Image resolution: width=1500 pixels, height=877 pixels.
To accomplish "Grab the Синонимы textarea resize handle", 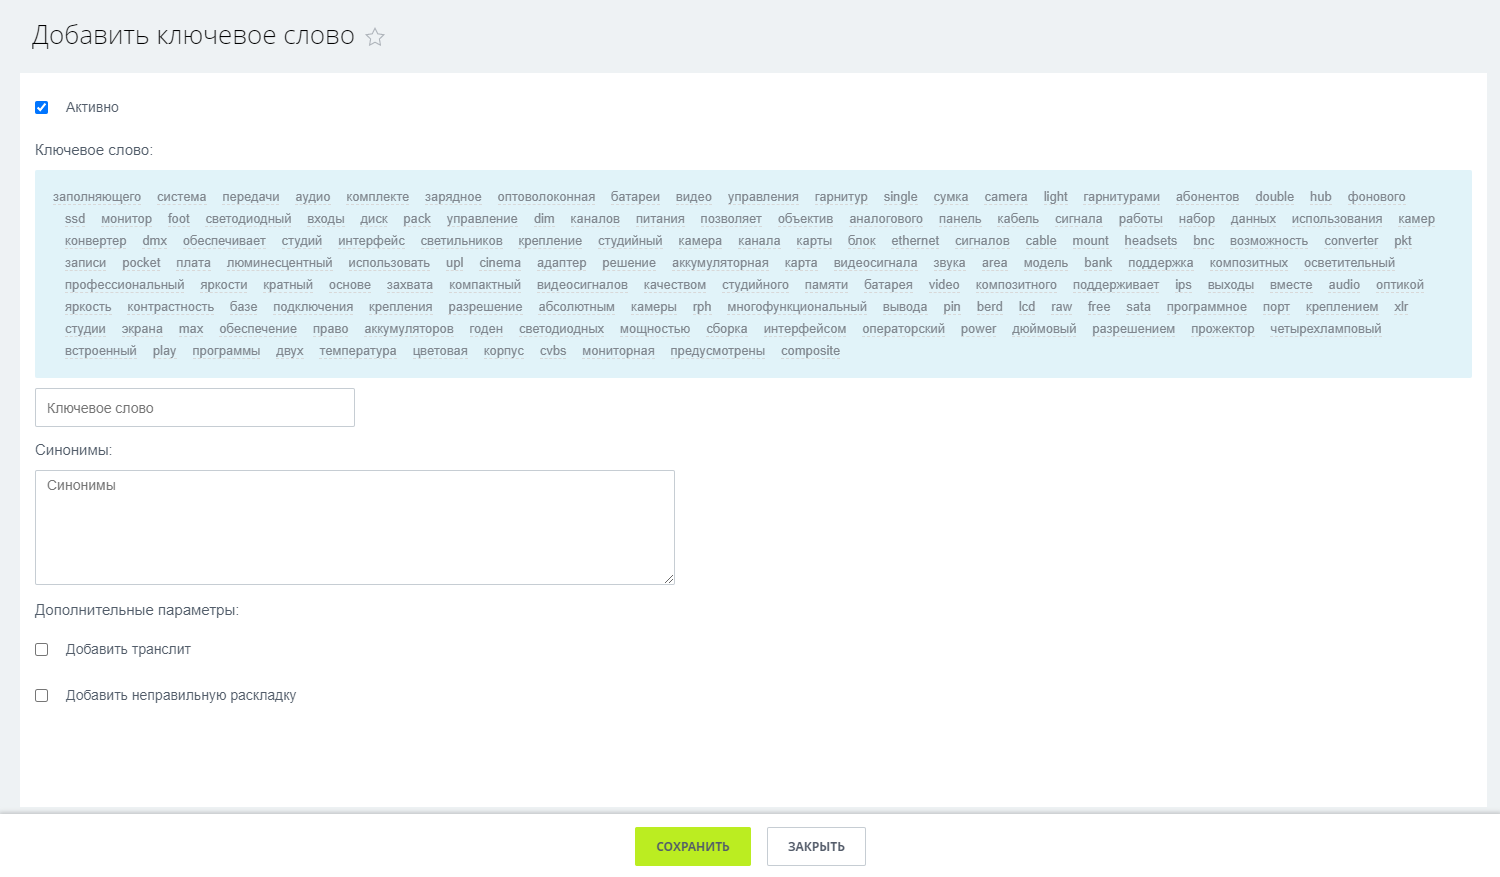I will coord(669,579).
